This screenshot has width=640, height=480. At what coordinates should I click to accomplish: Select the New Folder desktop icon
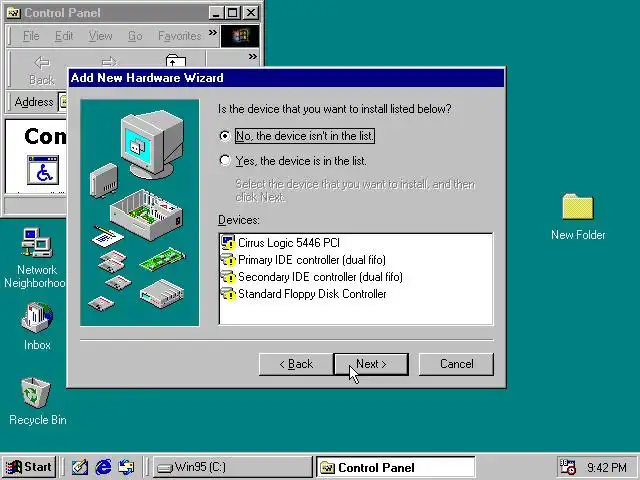tap(578, 217)
